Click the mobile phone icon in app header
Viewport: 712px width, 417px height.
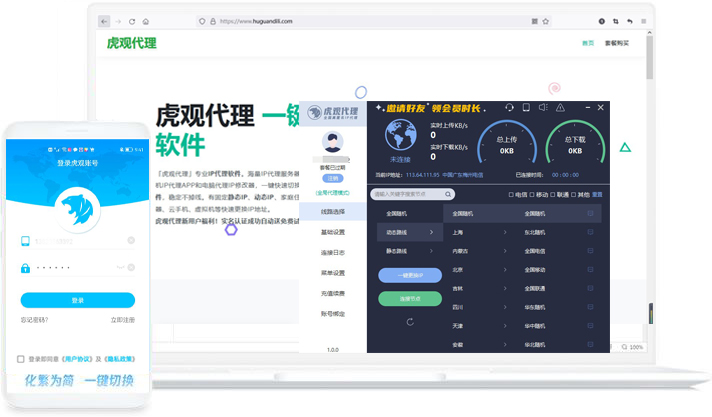[526, 107]
